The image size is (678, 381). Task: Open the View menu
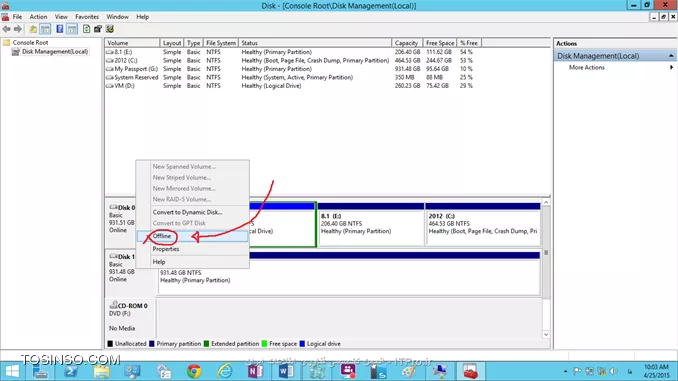(x=61, y=17)
